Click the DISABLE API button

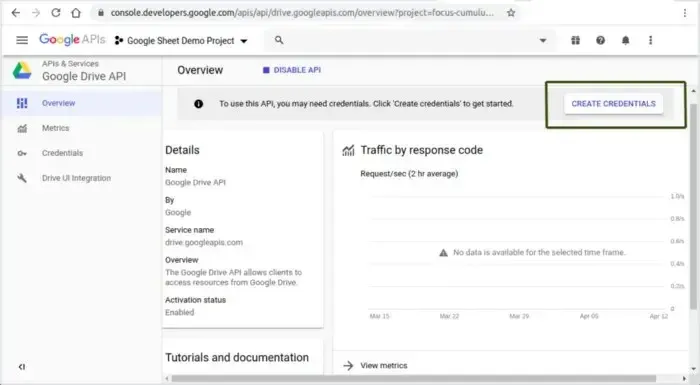[x=292, y=70]
